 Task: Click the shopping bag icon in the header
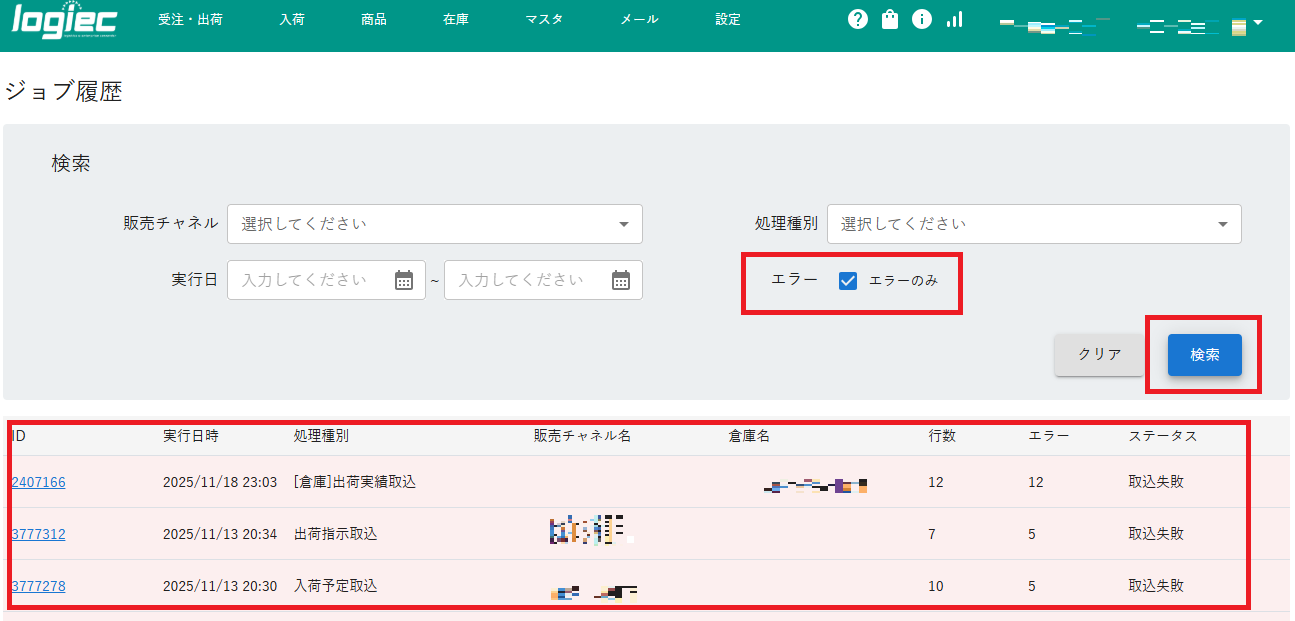click(x=889, y=18)
